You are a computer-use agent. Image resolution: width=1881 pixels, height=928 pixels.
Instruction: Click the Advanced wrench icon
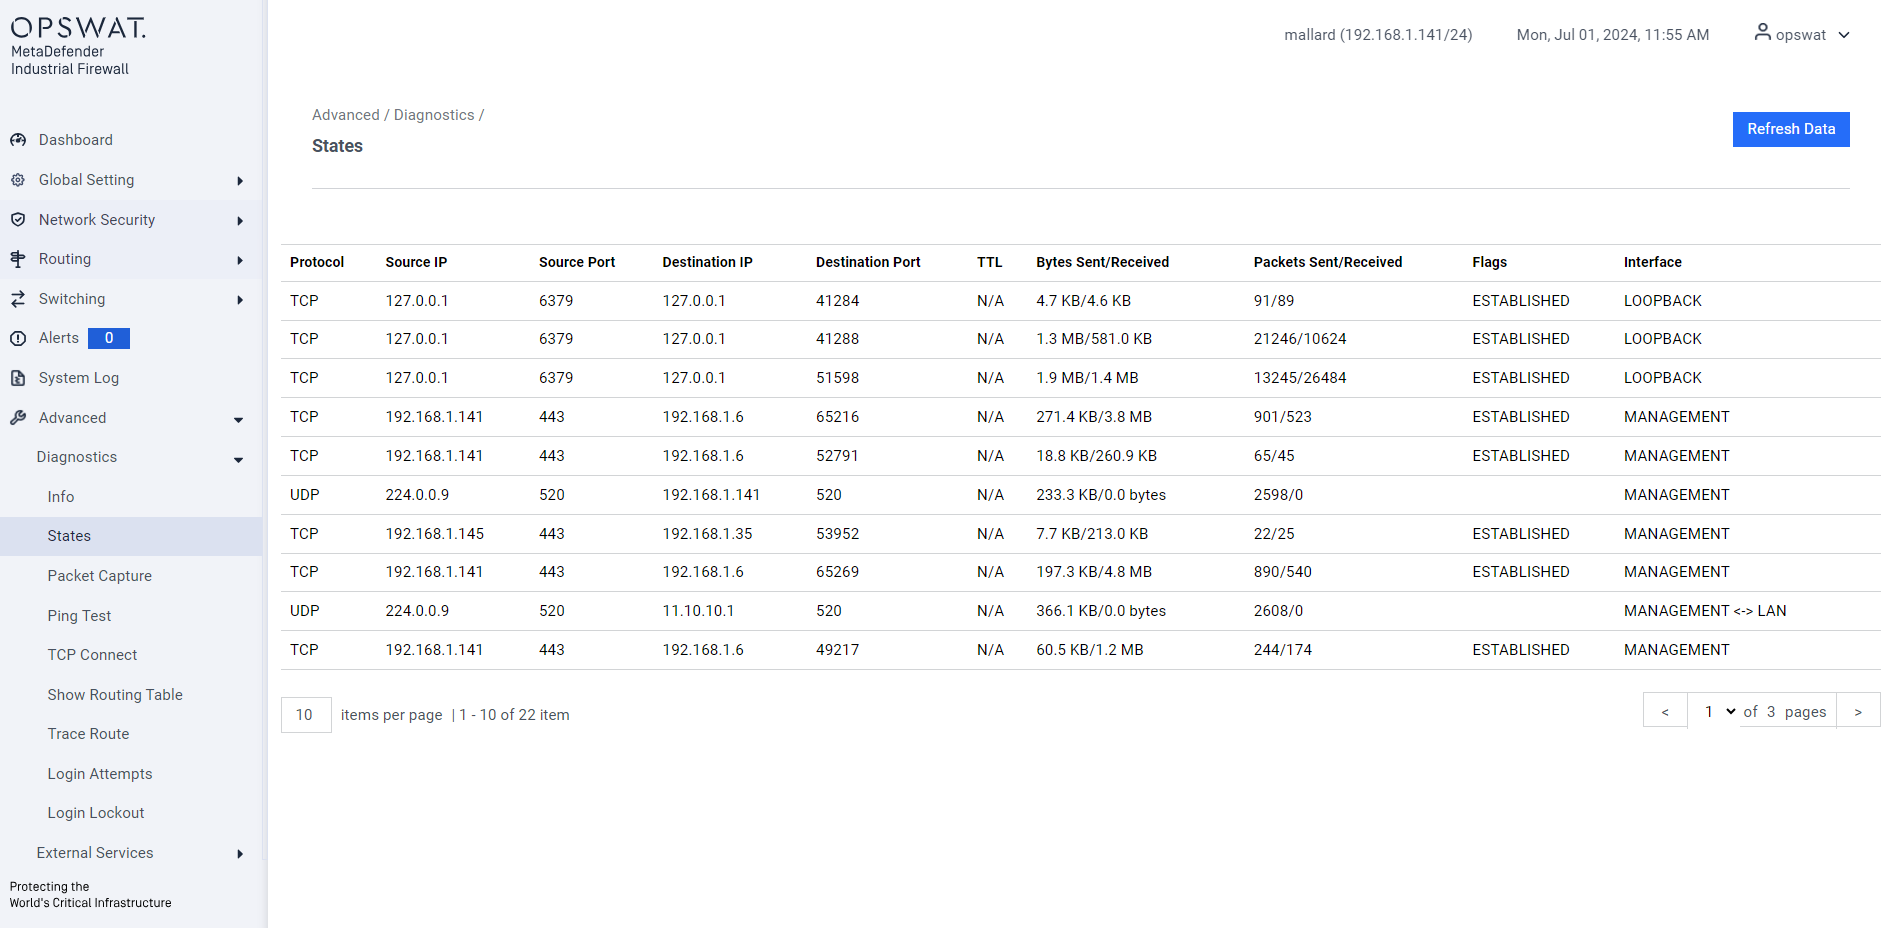pos(18,418)
